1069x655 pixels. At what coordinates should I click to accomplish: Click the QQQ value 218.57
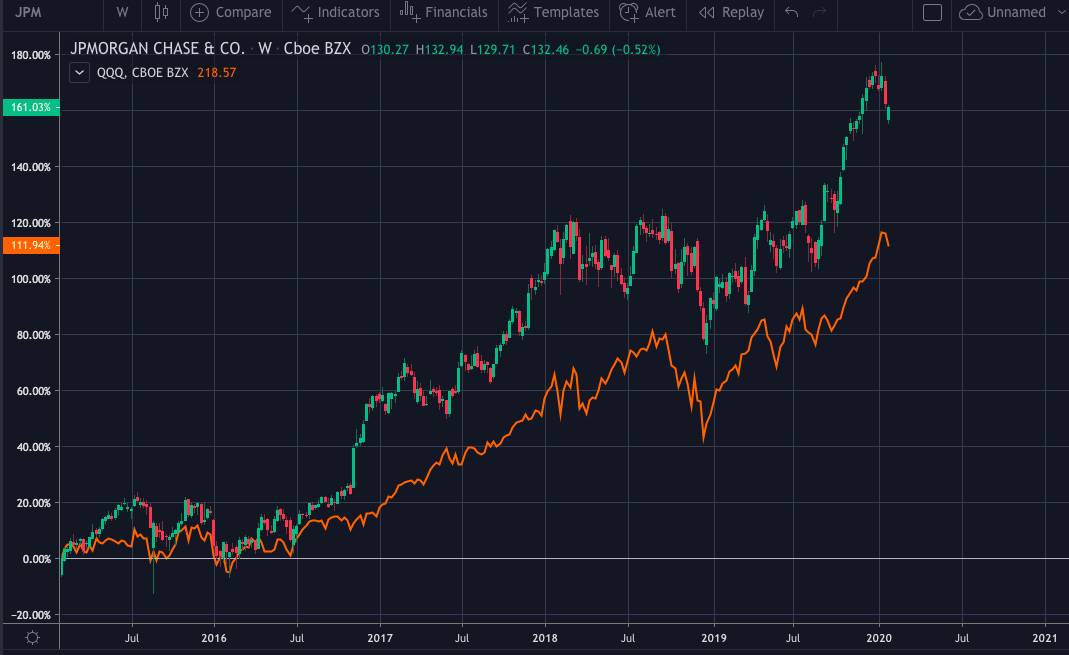[217, 73]
